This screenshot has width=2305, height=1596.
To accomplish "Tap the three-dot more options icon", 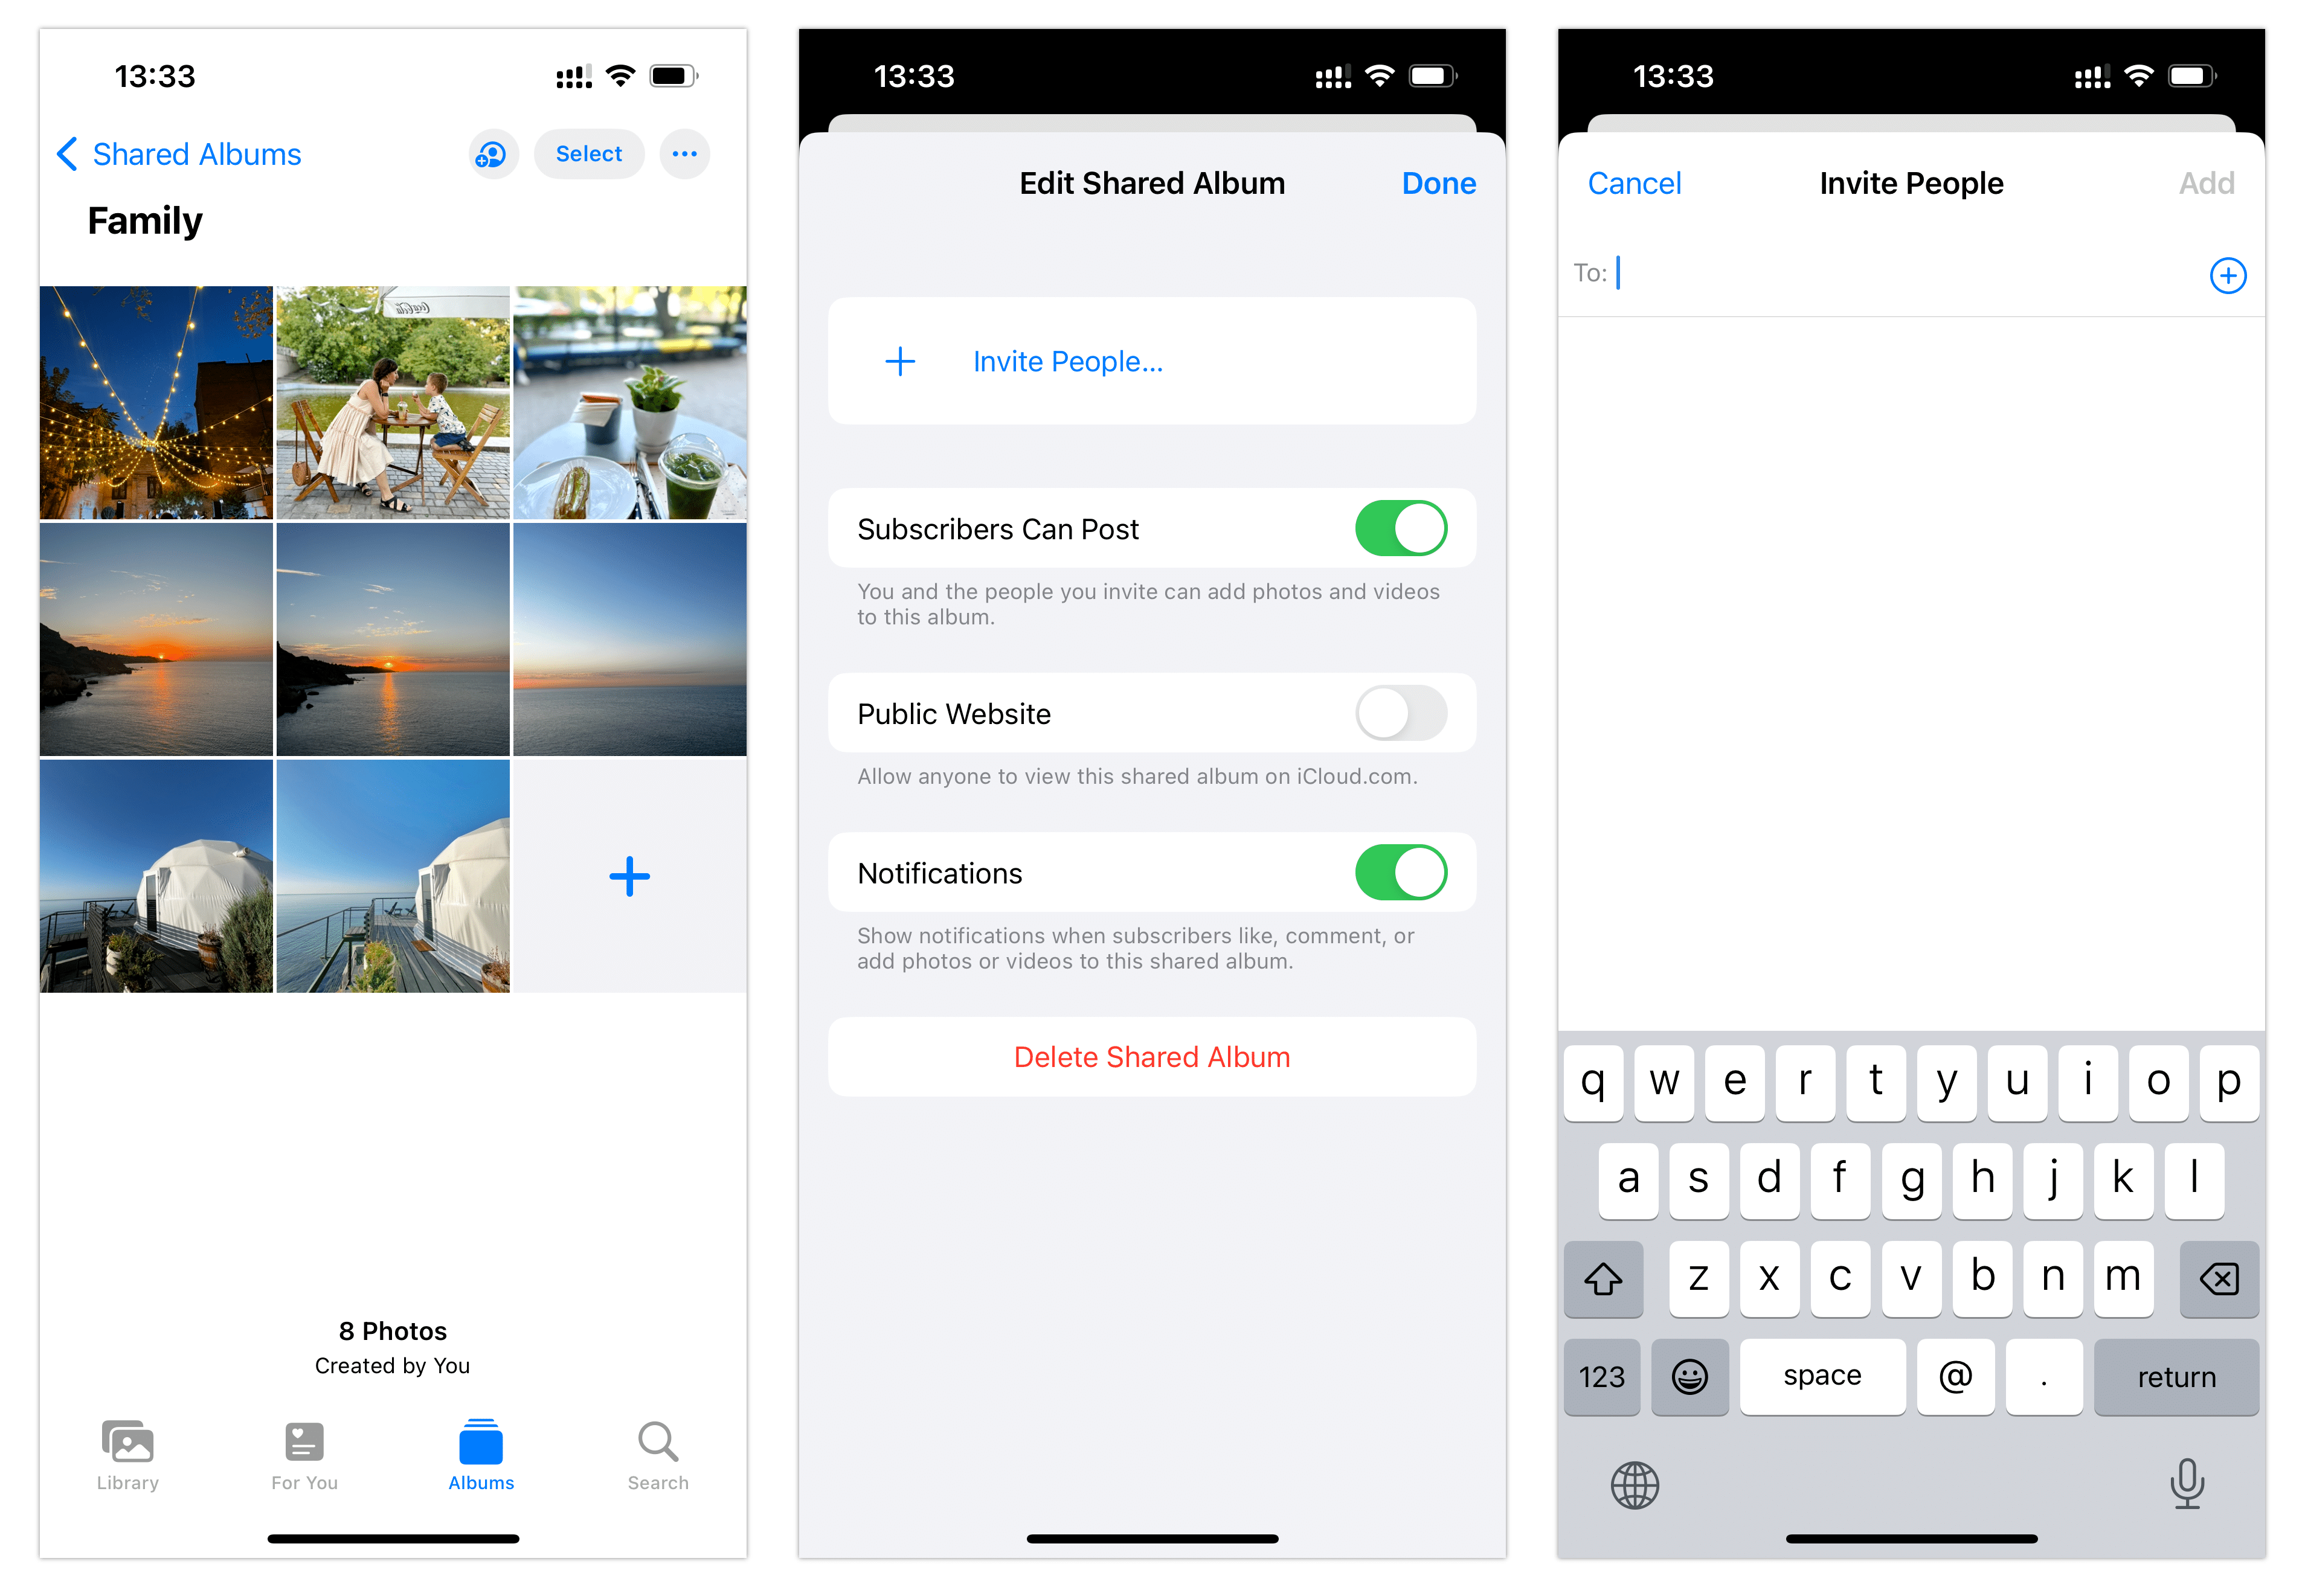I will pos(685,154).
